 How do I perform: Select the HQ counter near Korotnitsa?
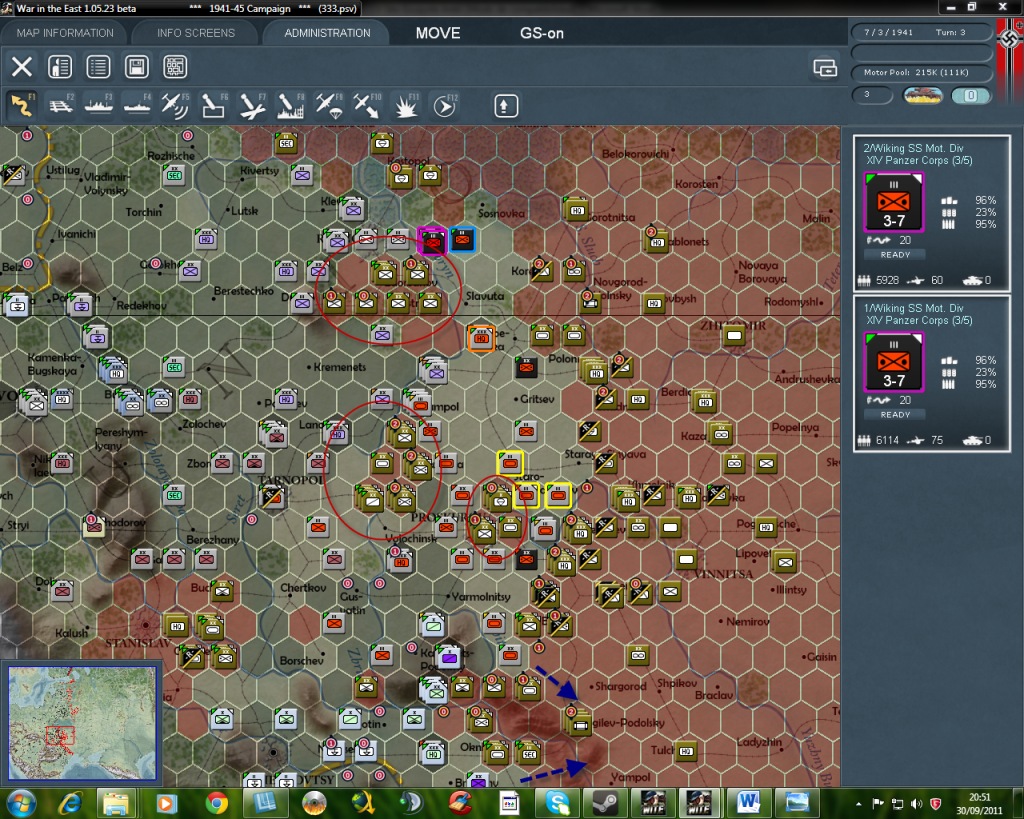[577, 210]
